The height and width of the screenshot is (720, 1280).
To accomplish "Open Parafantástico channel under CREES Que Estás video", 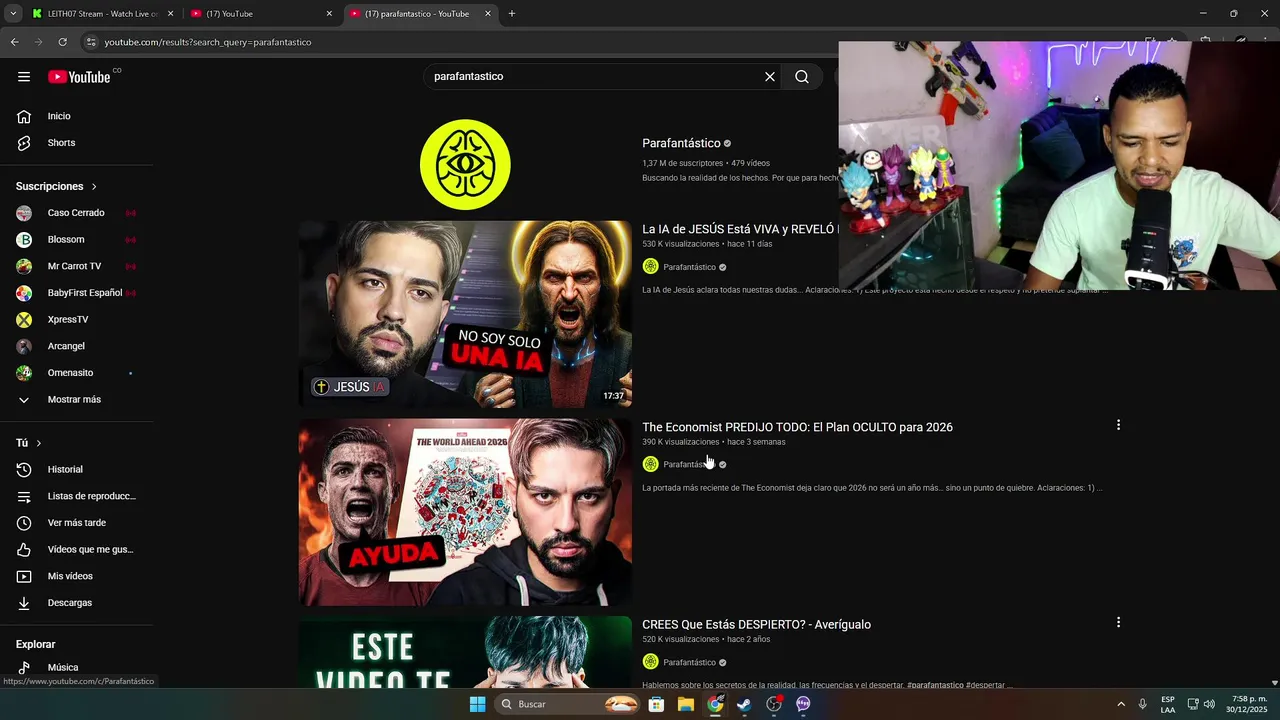I will (x=689, y=662).
